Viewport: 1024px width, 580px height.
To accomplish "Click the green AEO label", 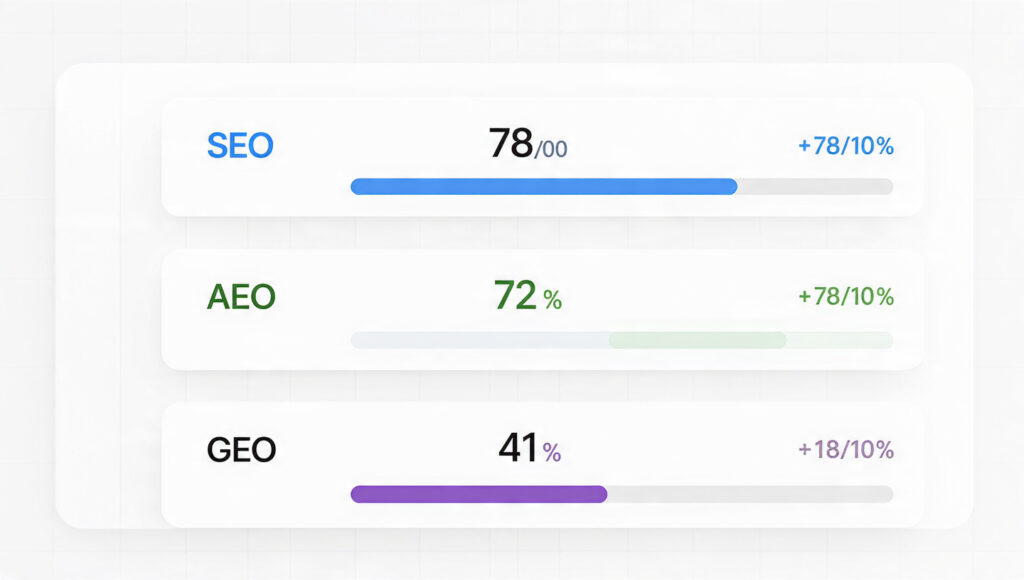I will pyautogui.click(x=240, y=297).
